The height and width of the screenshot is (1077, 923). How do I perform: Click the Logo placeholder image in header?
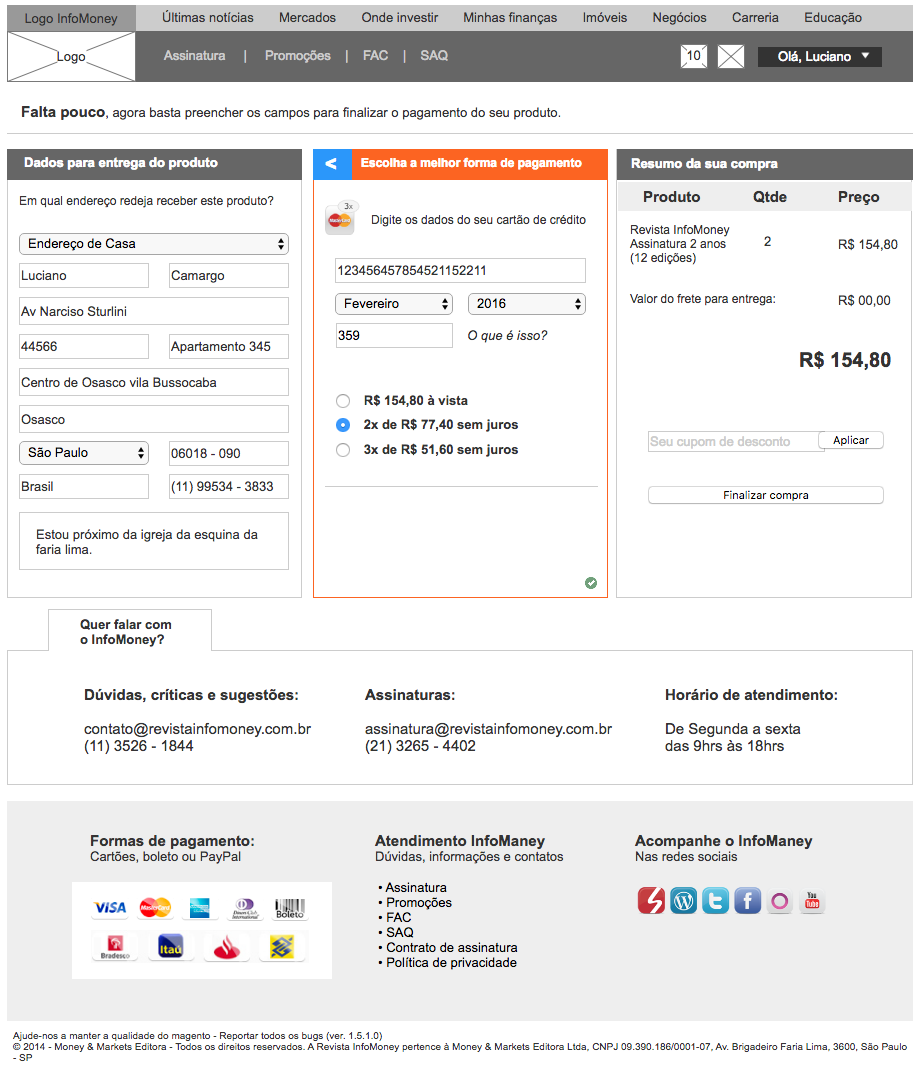pyautogui.click(x=71, y=56)
